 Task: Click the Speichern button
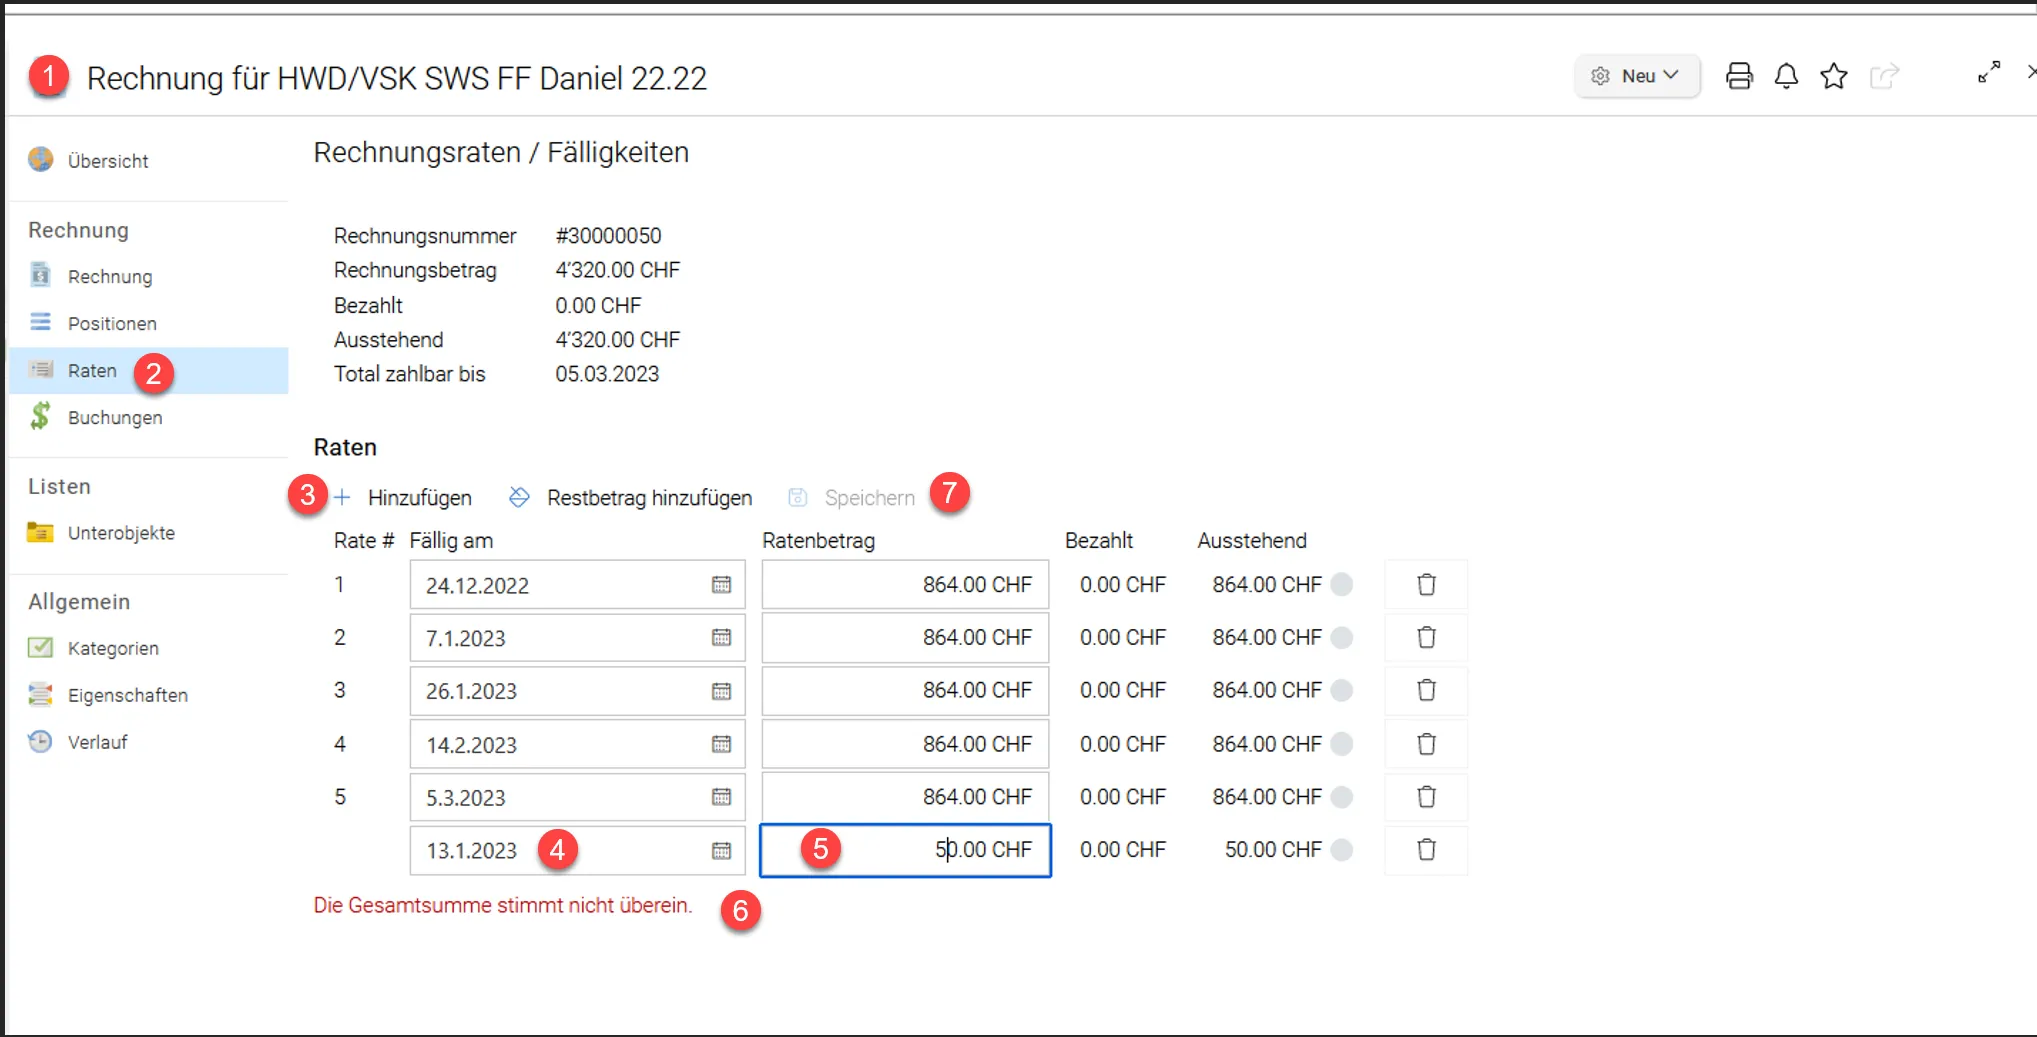pos(851,498)
